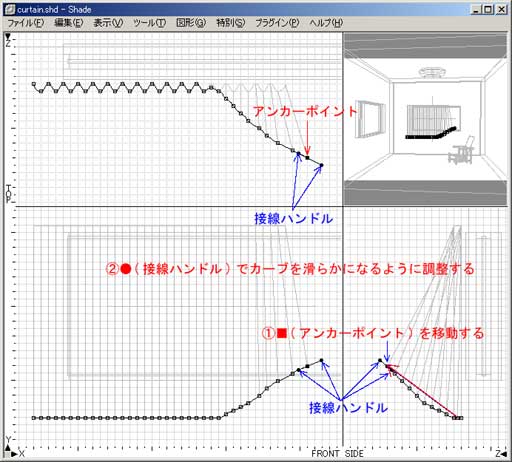512x462 pixels.
Task: Select the black square anchor point in top view
Action: [x=307, y=158]
